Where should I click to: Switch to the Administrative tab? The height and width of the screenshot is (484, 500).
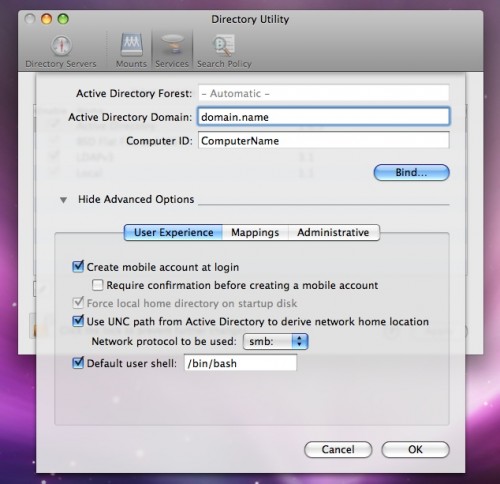click(334, 232)
